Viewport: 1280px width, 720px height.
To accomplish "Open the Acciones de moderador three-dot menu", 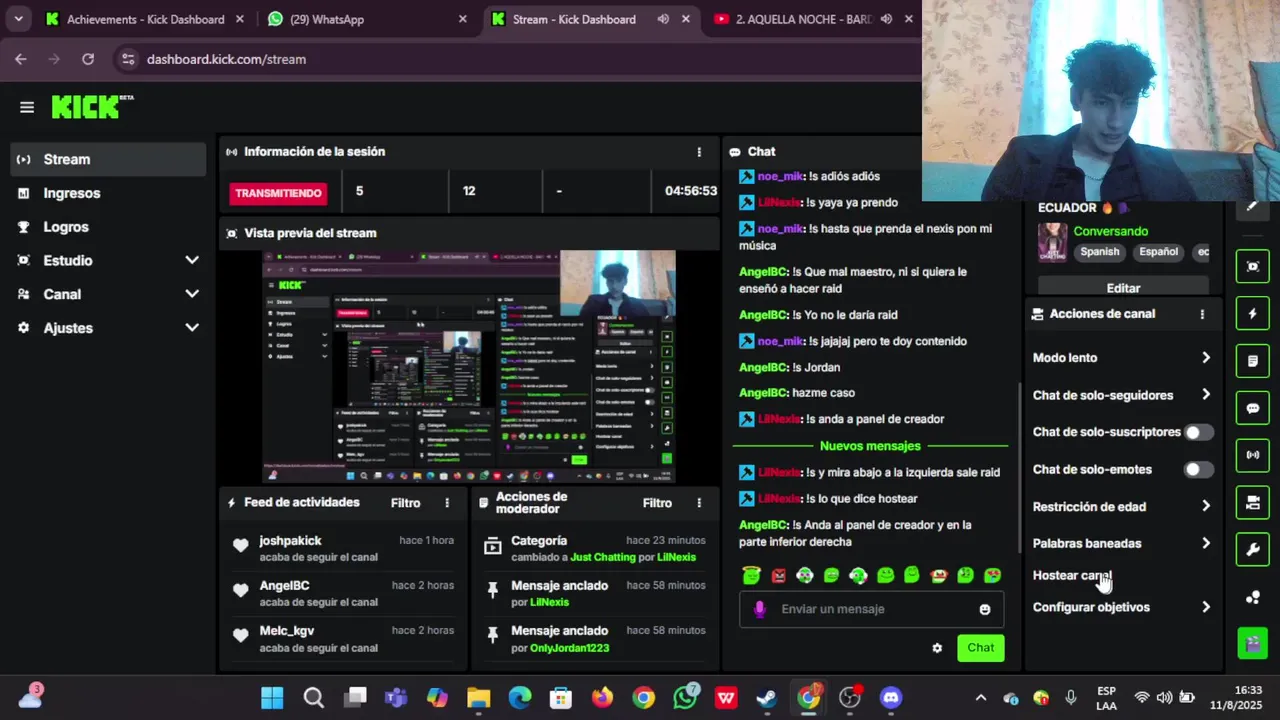I will tap(699, 503).
